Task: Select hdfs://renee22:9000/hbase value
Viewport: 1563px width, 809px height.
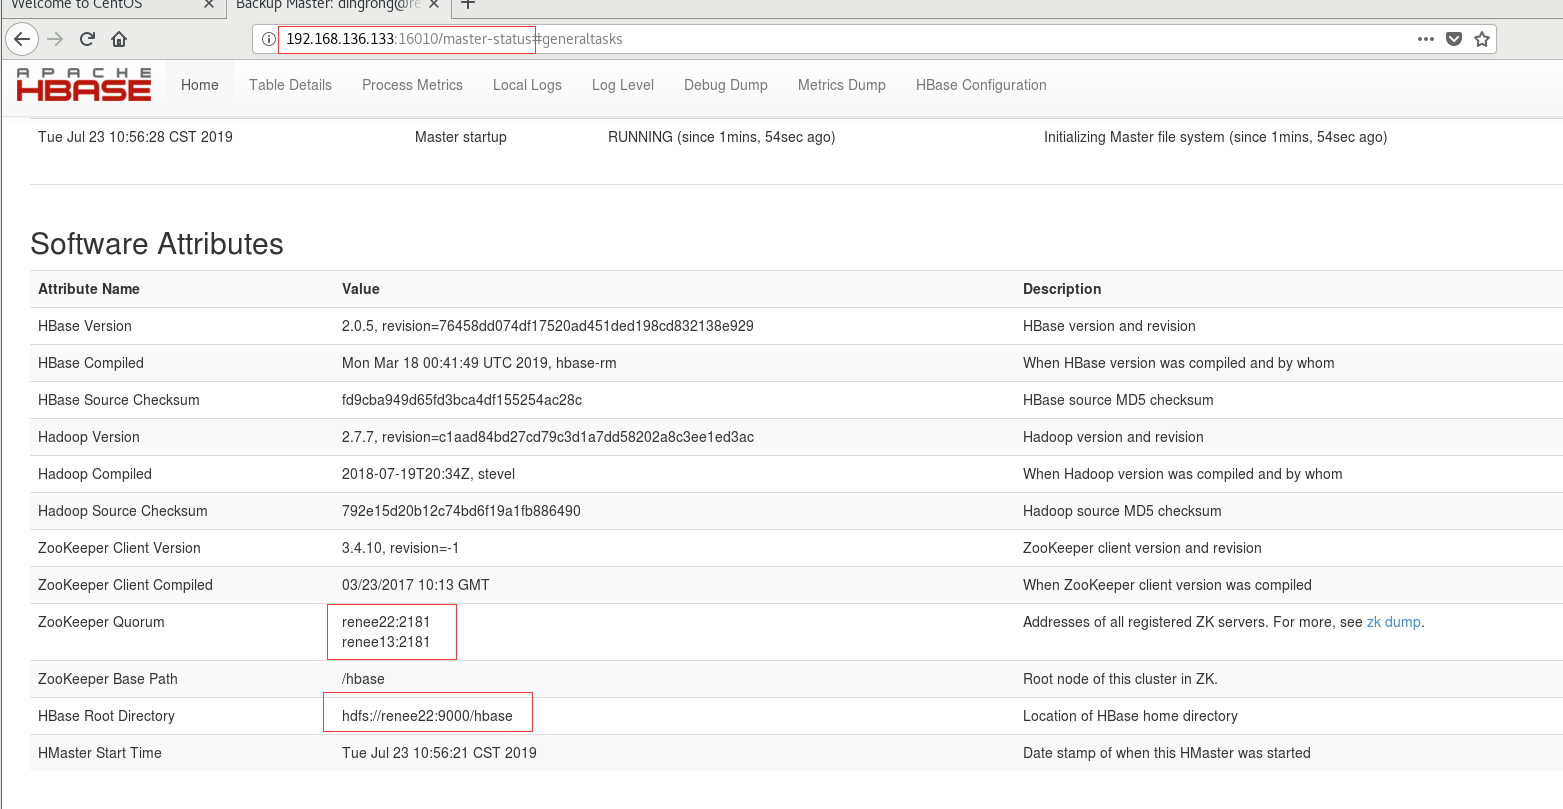Action: click(427, 716)
